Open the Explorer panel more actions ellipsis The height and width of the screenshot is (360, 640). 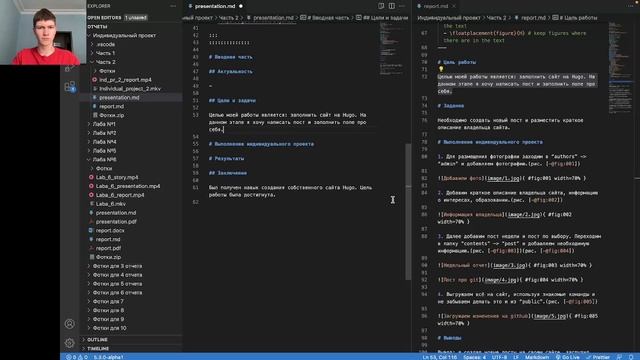point(173,6)
